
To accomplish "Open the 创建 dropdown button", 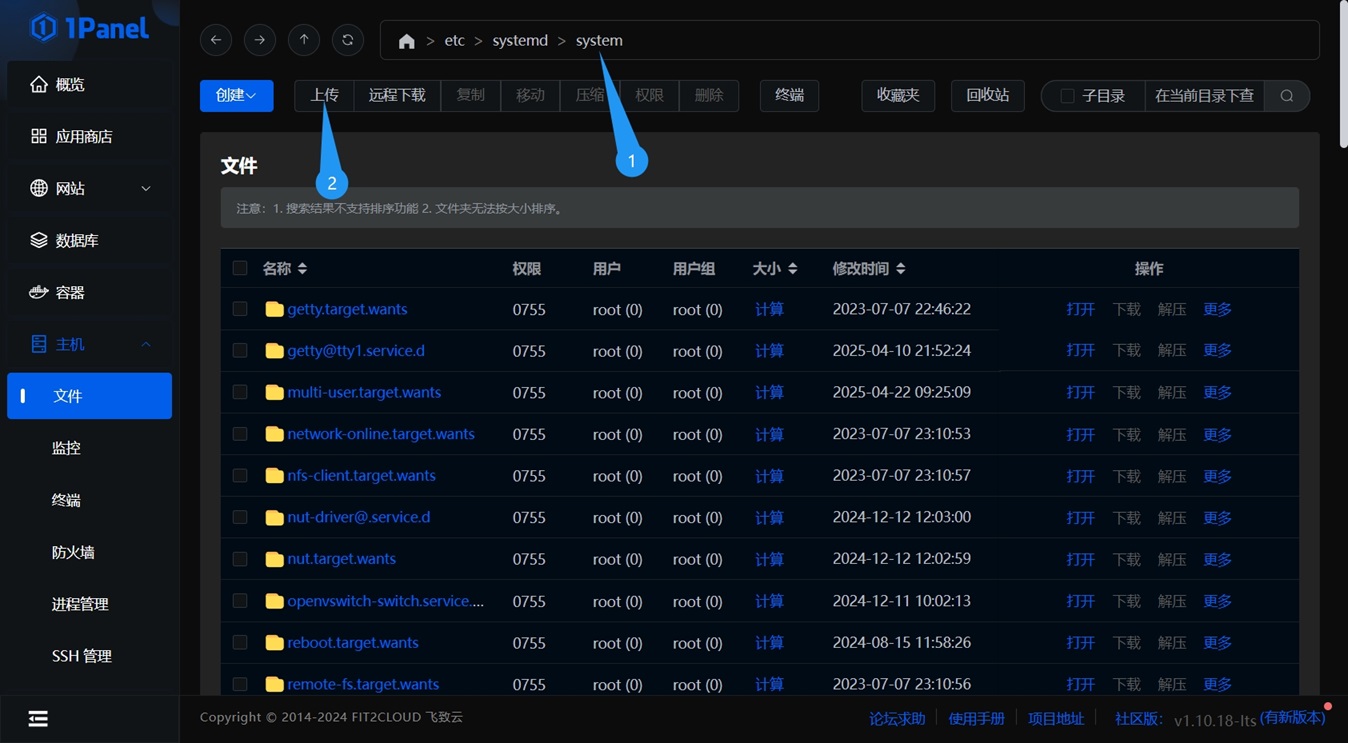I will (236, 96).
